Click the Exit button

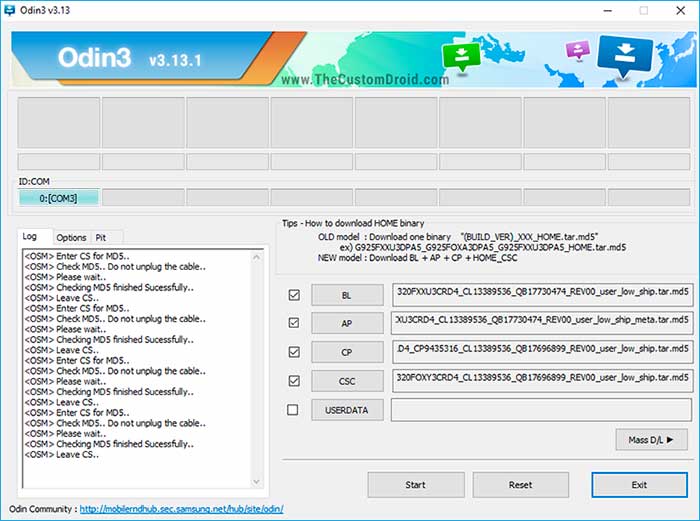click(639, 485)
